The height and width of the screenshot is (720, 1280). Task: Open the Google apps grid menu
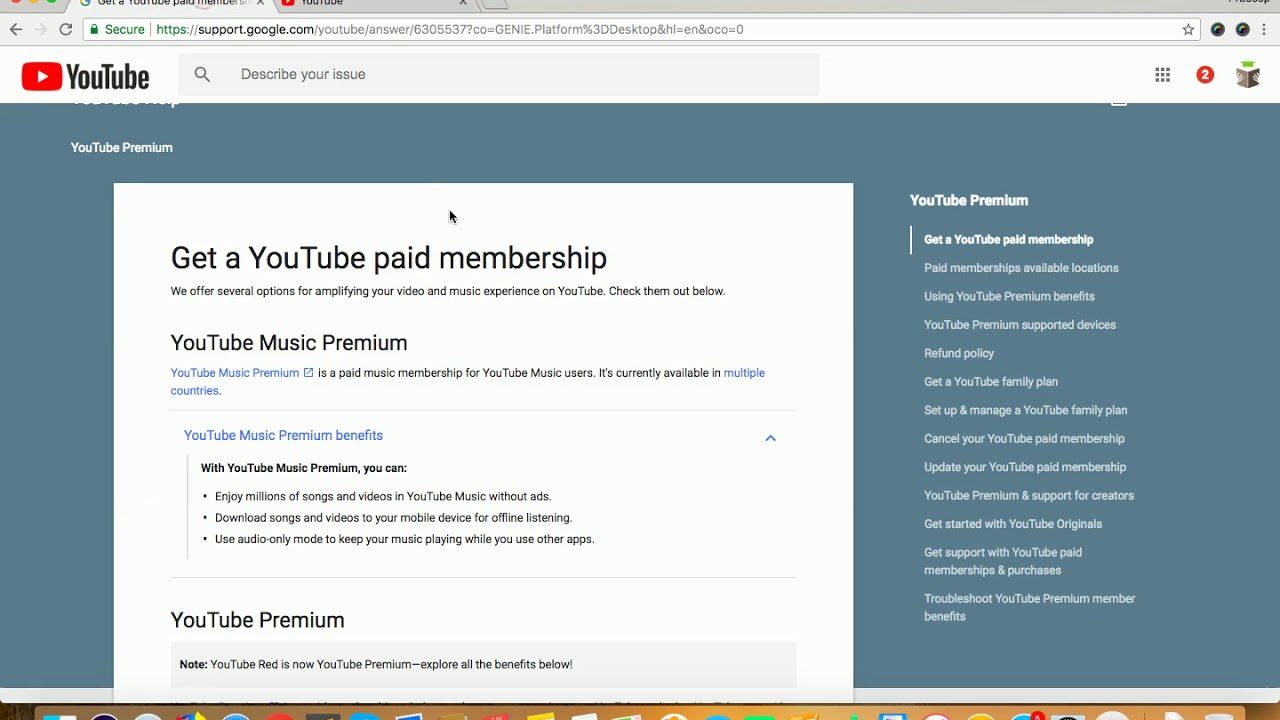[1162, 75]
